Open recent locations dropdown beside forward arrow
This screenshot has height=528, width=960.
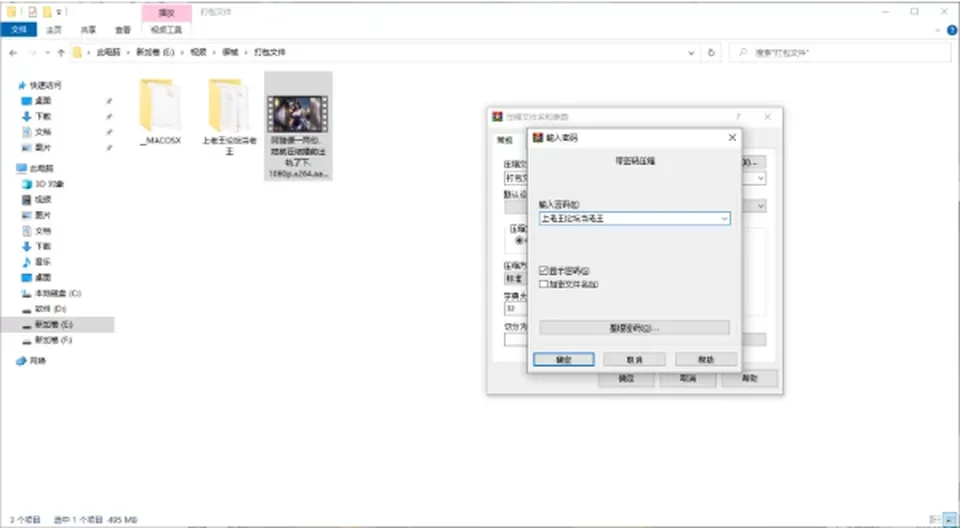click(47, 53)
